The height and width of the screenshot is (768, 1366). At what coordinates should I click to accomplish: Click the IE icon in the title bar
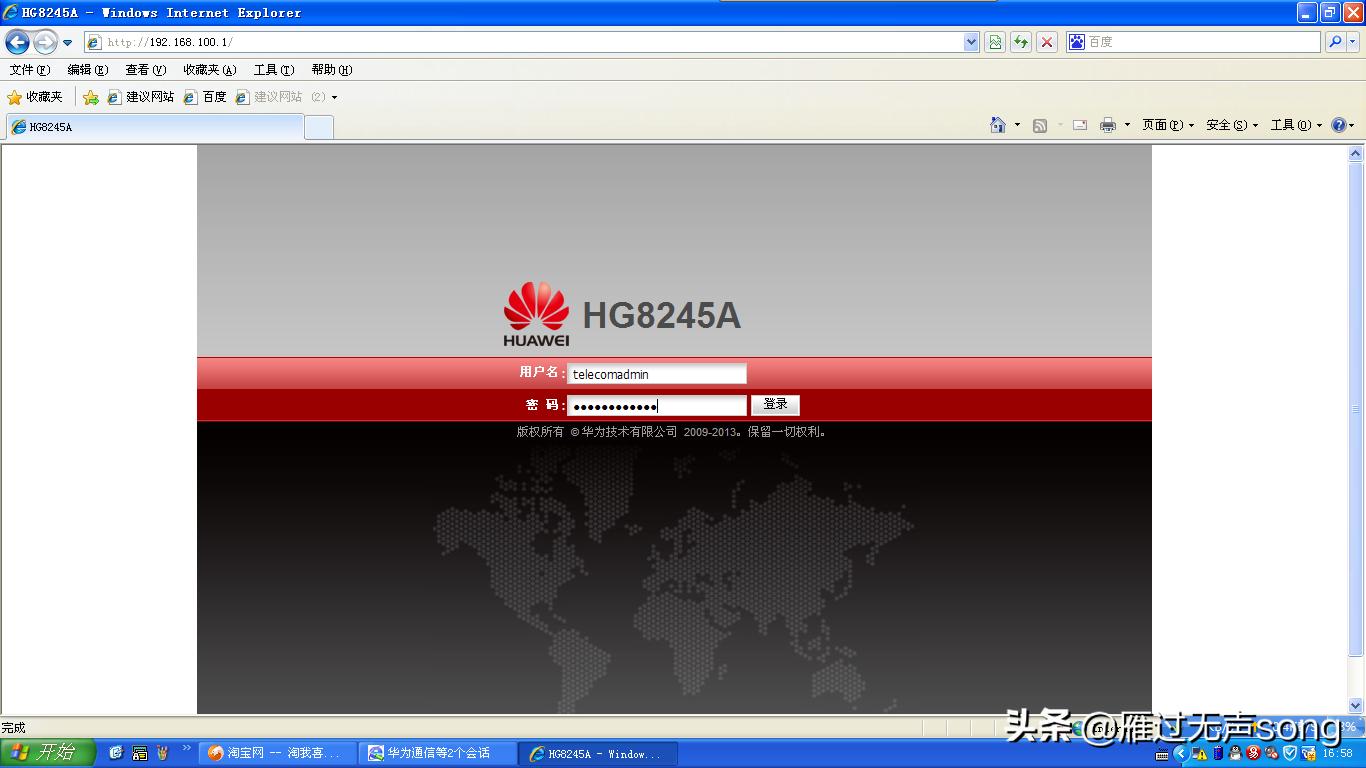click(11, 12)
